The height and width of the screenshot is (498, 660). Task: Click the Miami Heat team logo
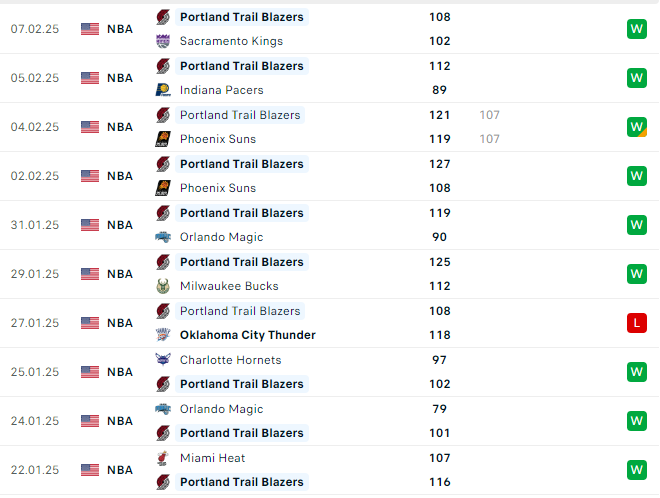coord(163,458)
